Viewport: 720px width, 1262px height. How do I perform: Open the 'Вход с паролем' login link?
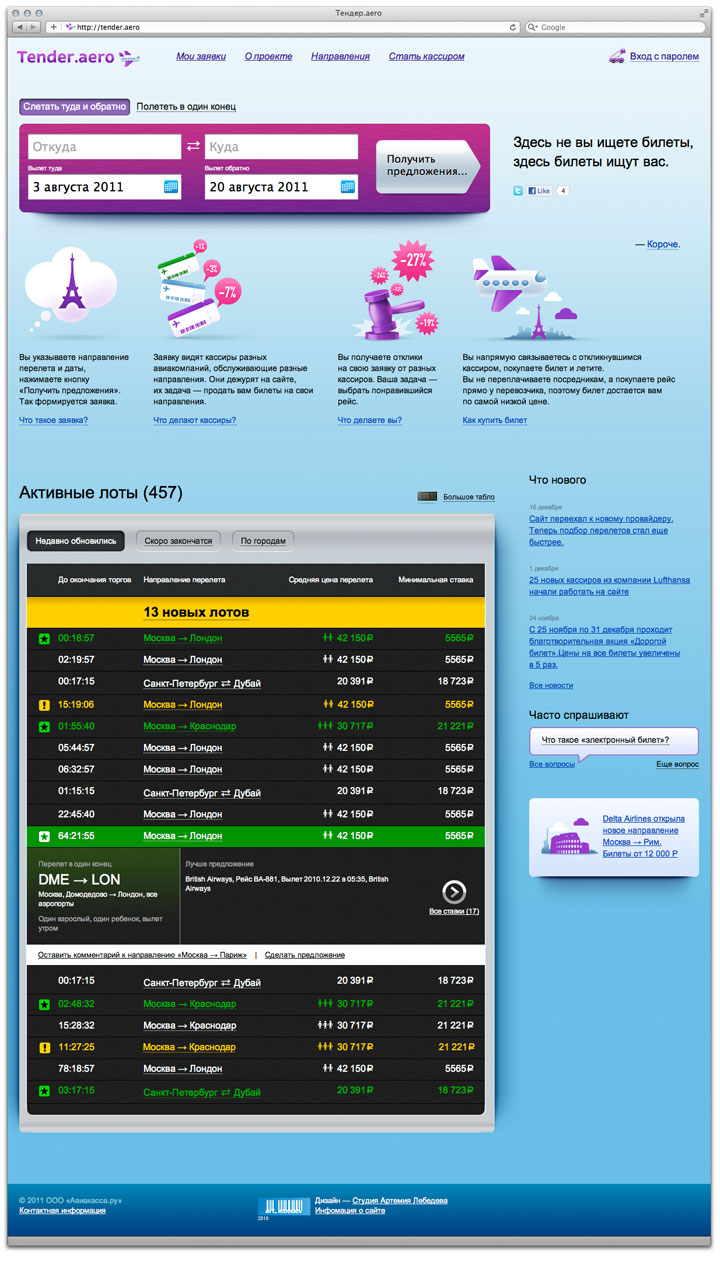pyautogui.click(x=664, y=57)
